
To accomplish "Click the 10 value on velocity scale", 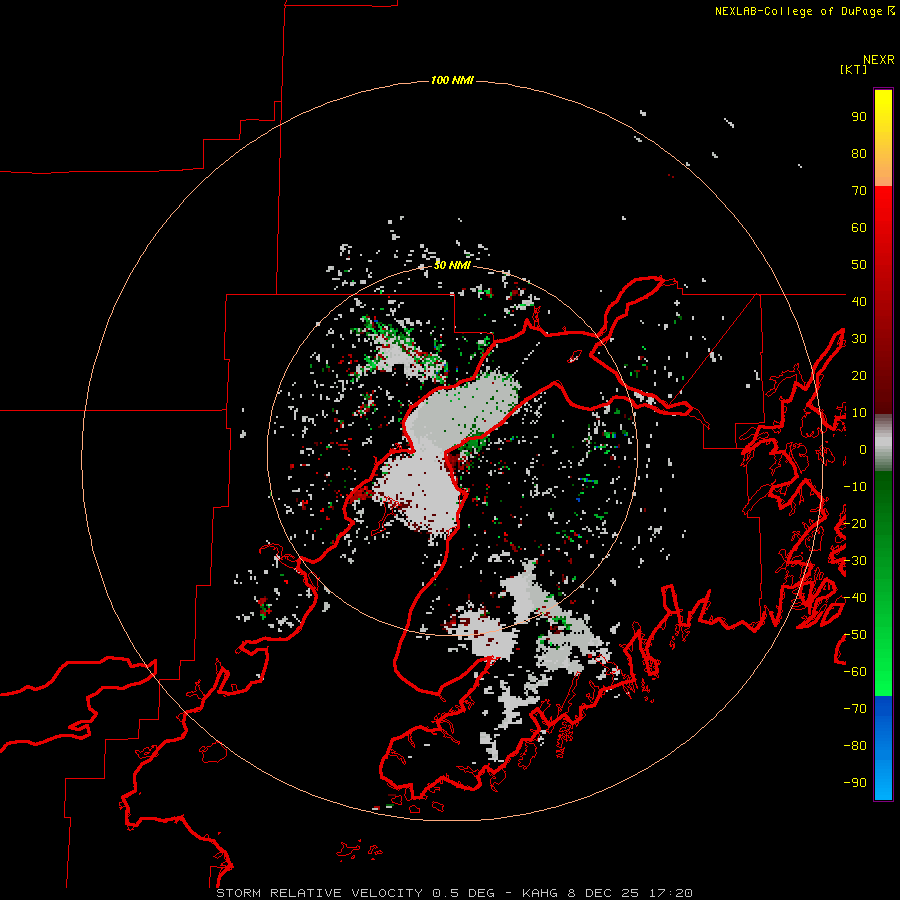I will (x=859, y=413).
